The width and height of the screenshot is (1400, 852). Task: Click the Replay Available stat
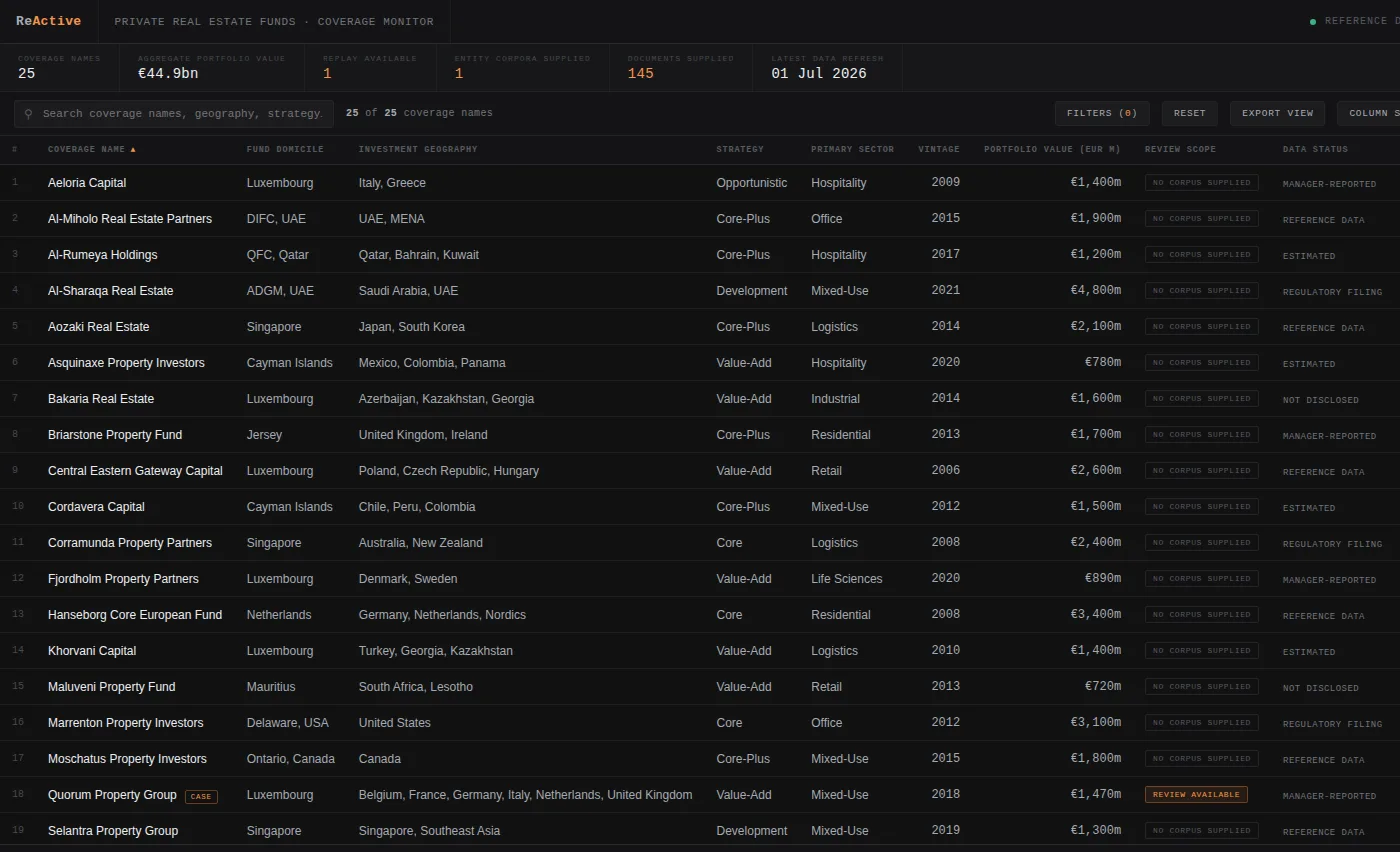[369, 67]
